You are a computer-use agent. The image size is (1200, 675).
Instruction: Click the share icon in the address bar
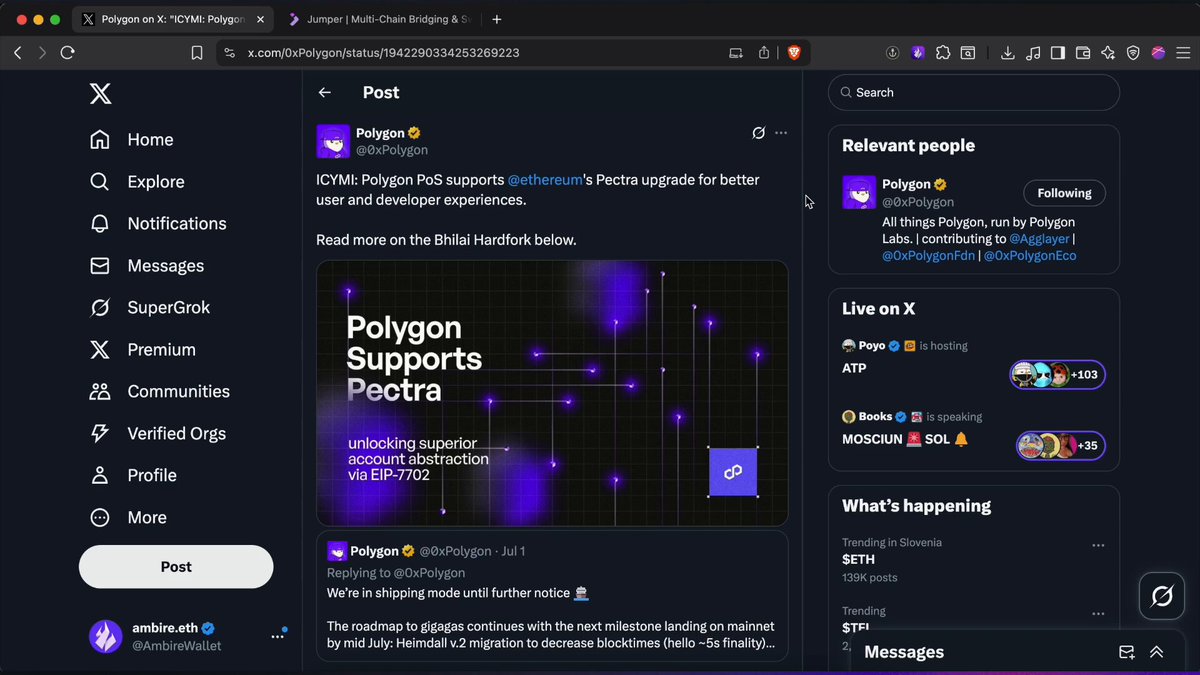tap(764, 53)
